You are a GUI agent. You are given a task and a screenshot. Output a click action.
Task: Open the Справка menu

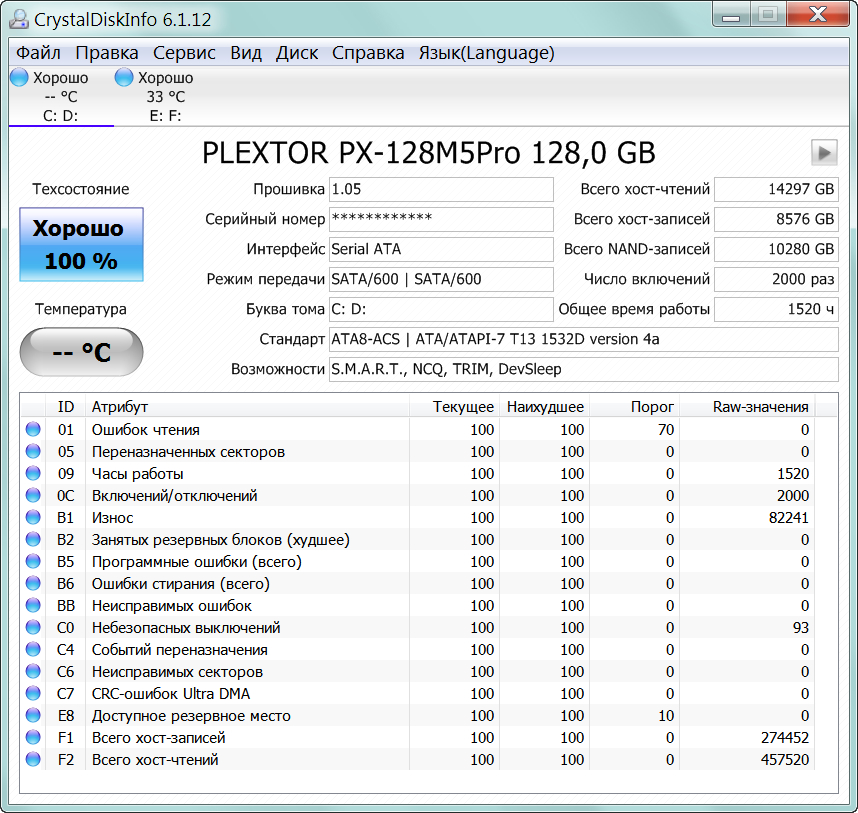pyautogui.click(x=368, y=53)
